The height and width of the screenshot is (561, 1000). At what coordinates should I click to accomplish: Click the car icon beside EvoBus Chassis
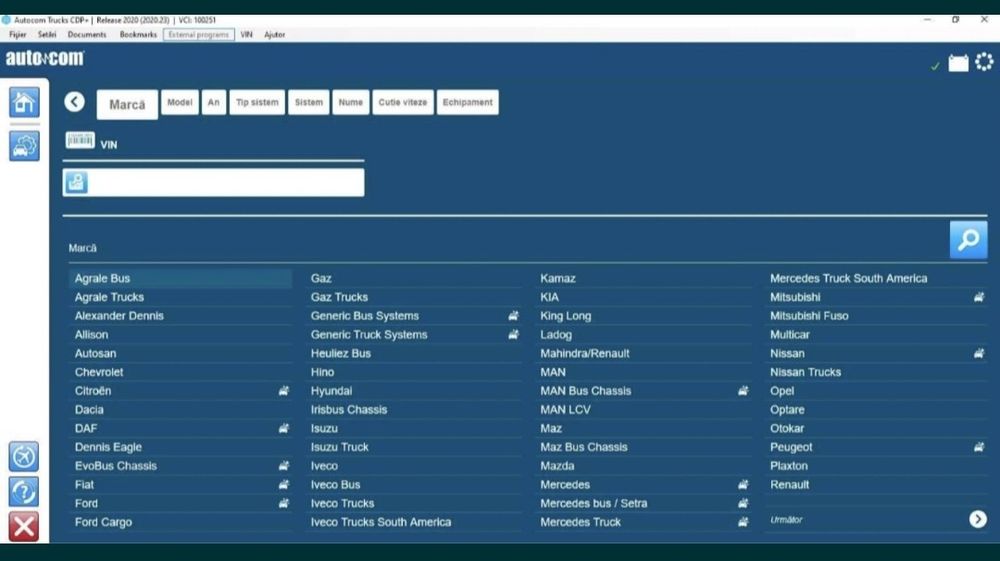pos(284,466)
